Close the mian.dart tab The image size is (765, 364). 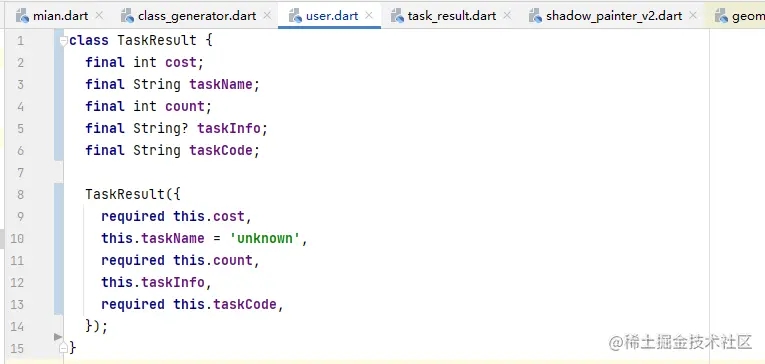[99, 16]
